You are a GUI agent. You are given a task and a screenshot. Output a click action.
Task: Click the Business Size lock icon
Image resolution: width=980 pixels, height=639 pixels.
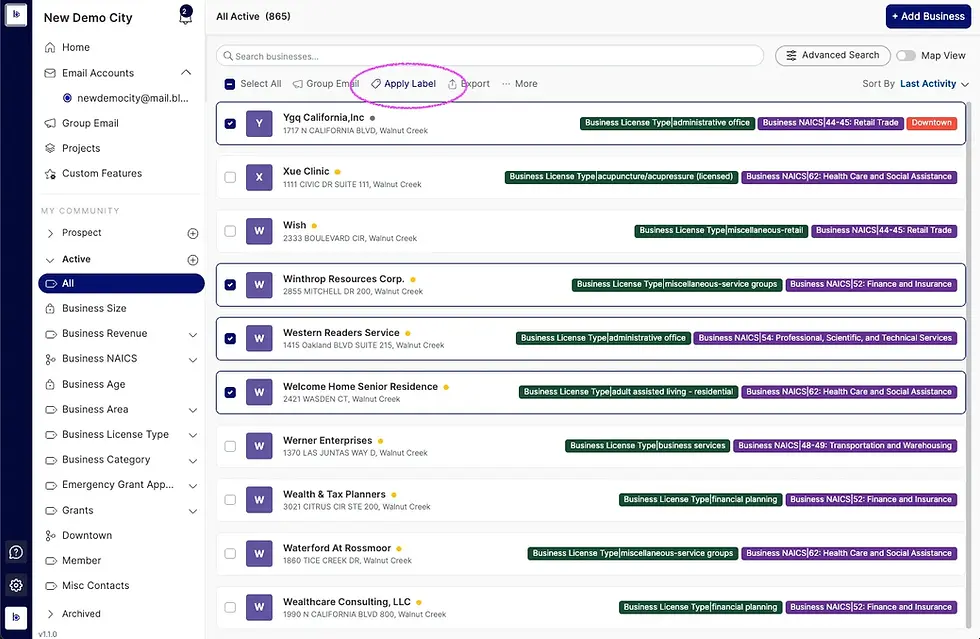[50, 308]
